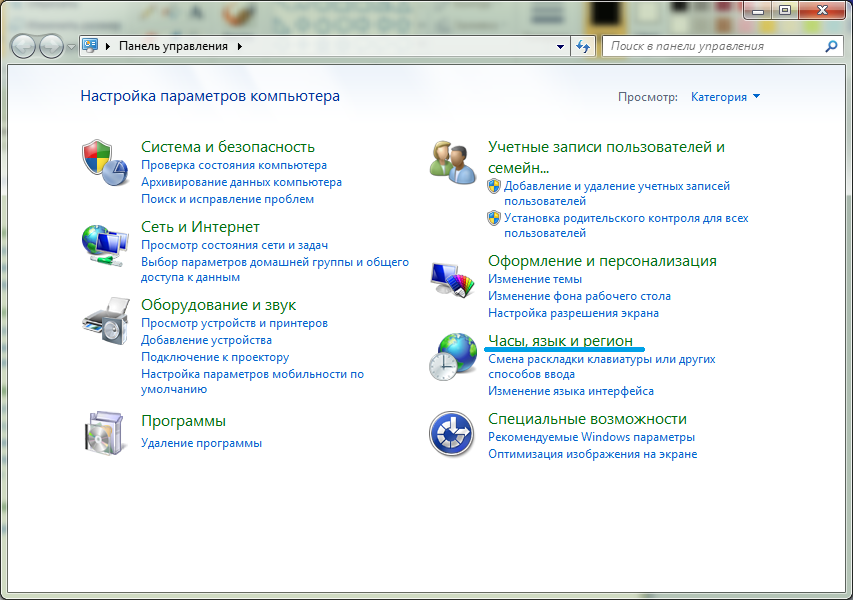Open Удаление программы link
The width and height of the screenshot is (853, 600).
click(201, 443)
